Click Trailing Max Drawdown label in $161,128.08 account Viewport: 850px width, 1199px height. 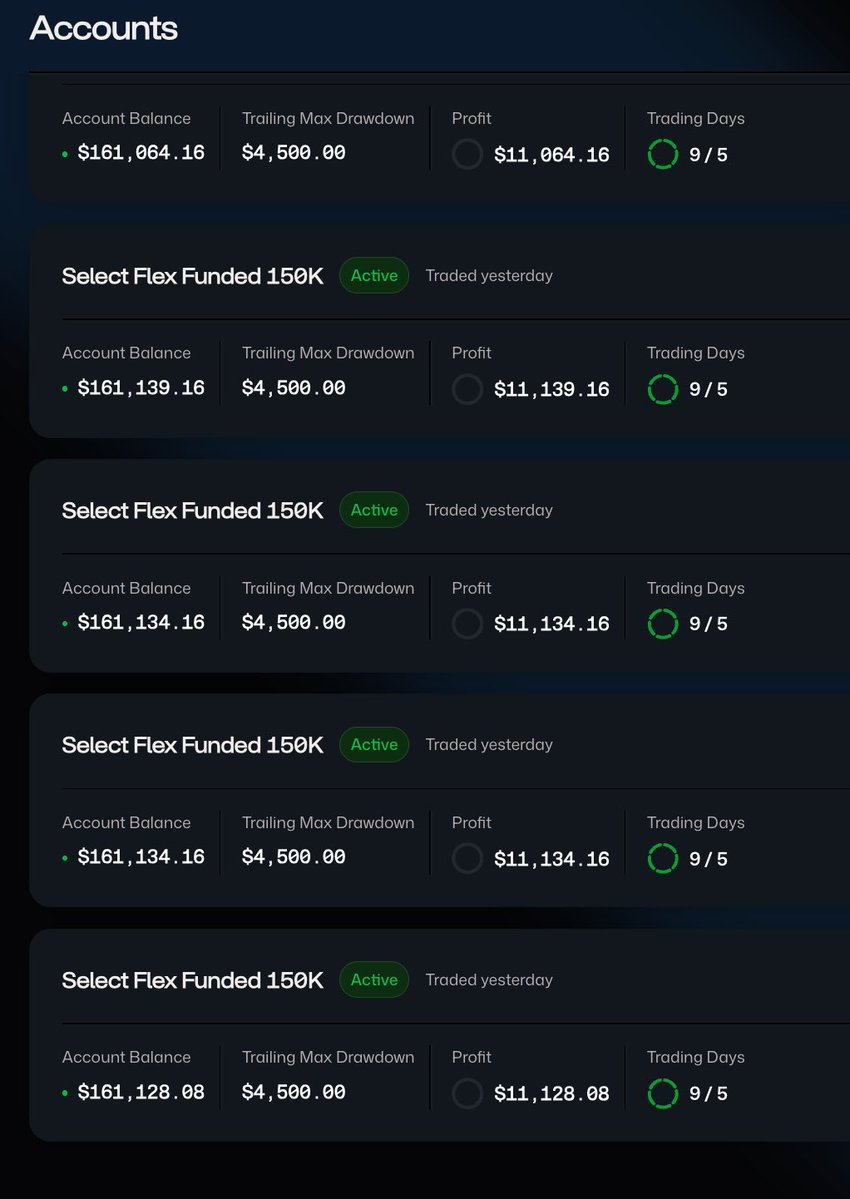(x=328, y=1057)
